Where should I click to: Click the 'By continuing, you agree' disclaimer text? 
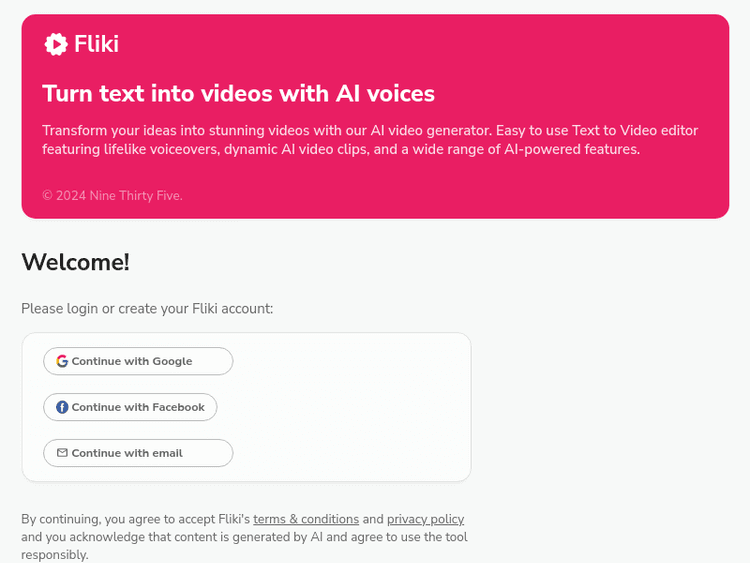(135, 519)
